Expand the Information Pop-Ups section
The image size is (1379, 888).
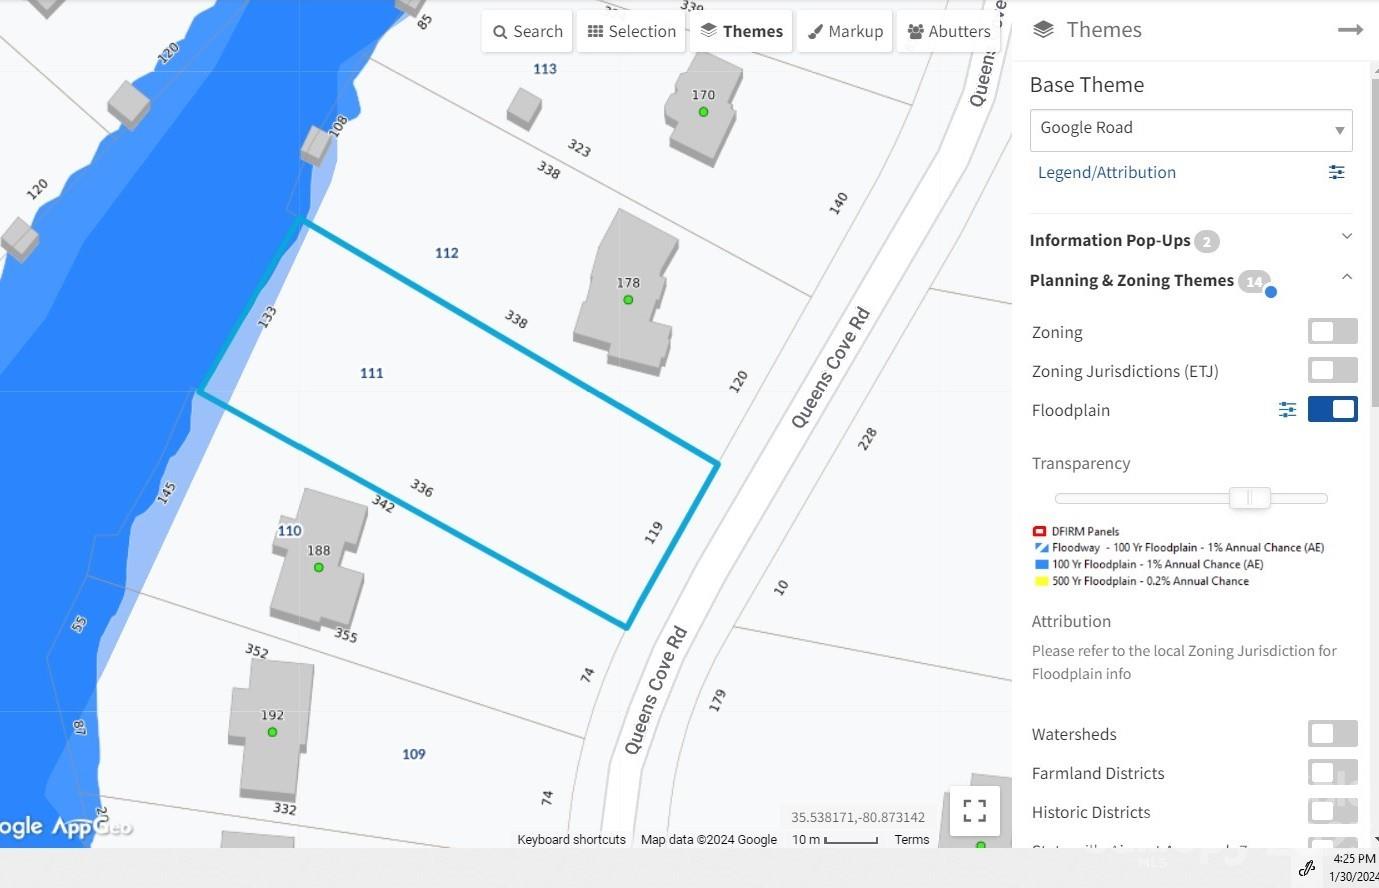pos(1346,237)
